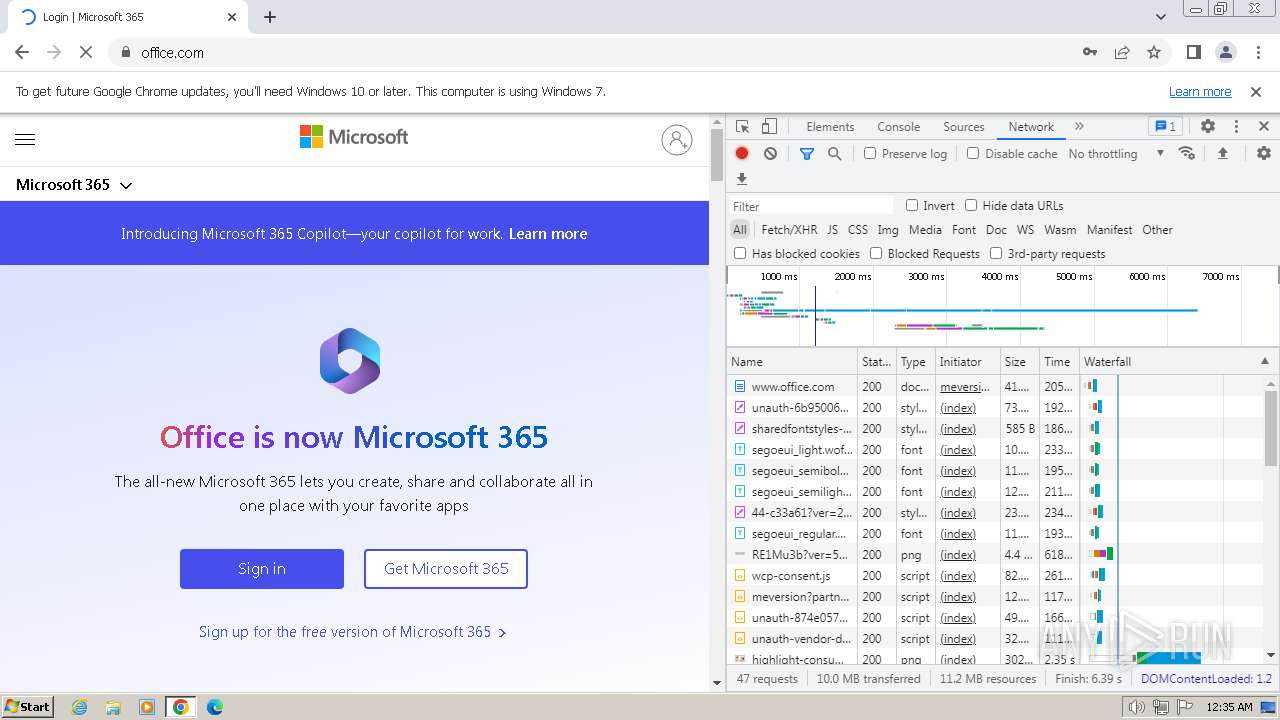1280x720 pixels.
Task: Click Learn more in Chrome update bar
Action: [x=1200, y=91]
